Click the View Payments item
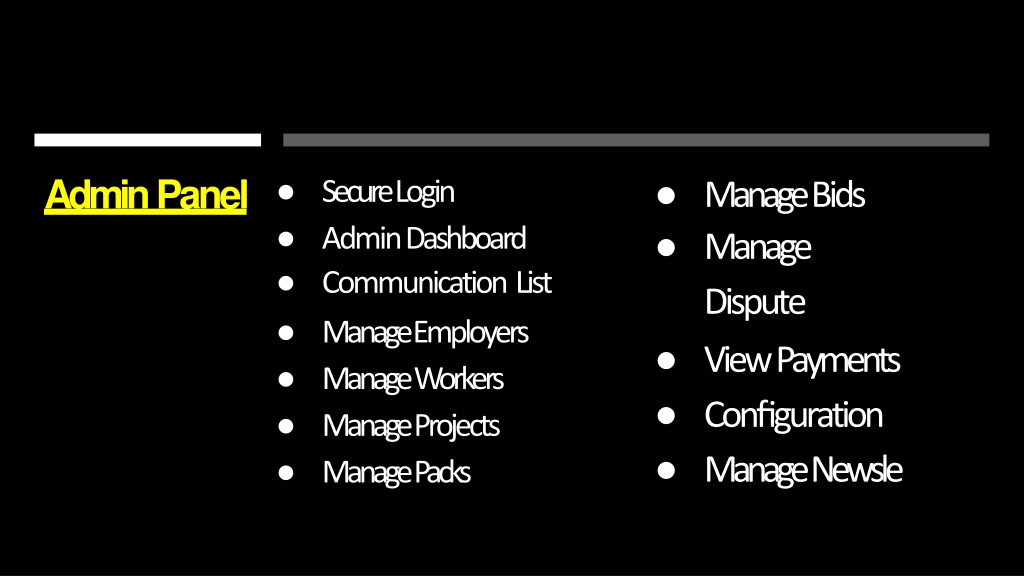 click(x=802, y=360)
